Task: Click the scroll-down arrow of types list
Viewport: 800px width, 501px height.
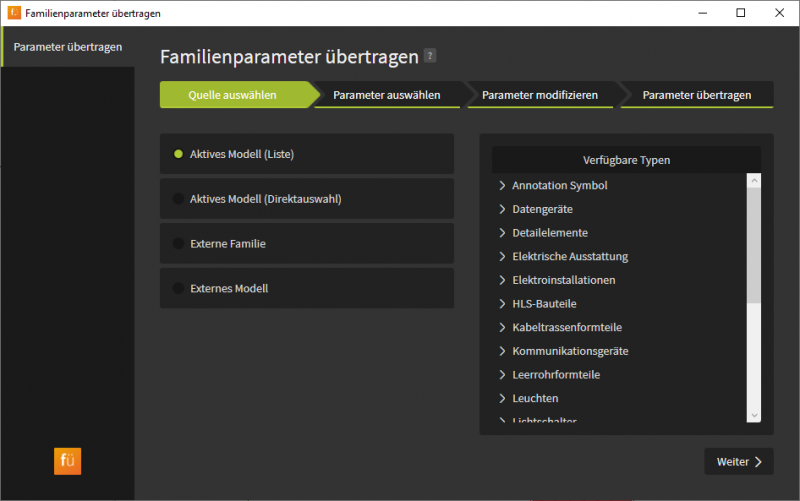Action: tap(754, 415)
